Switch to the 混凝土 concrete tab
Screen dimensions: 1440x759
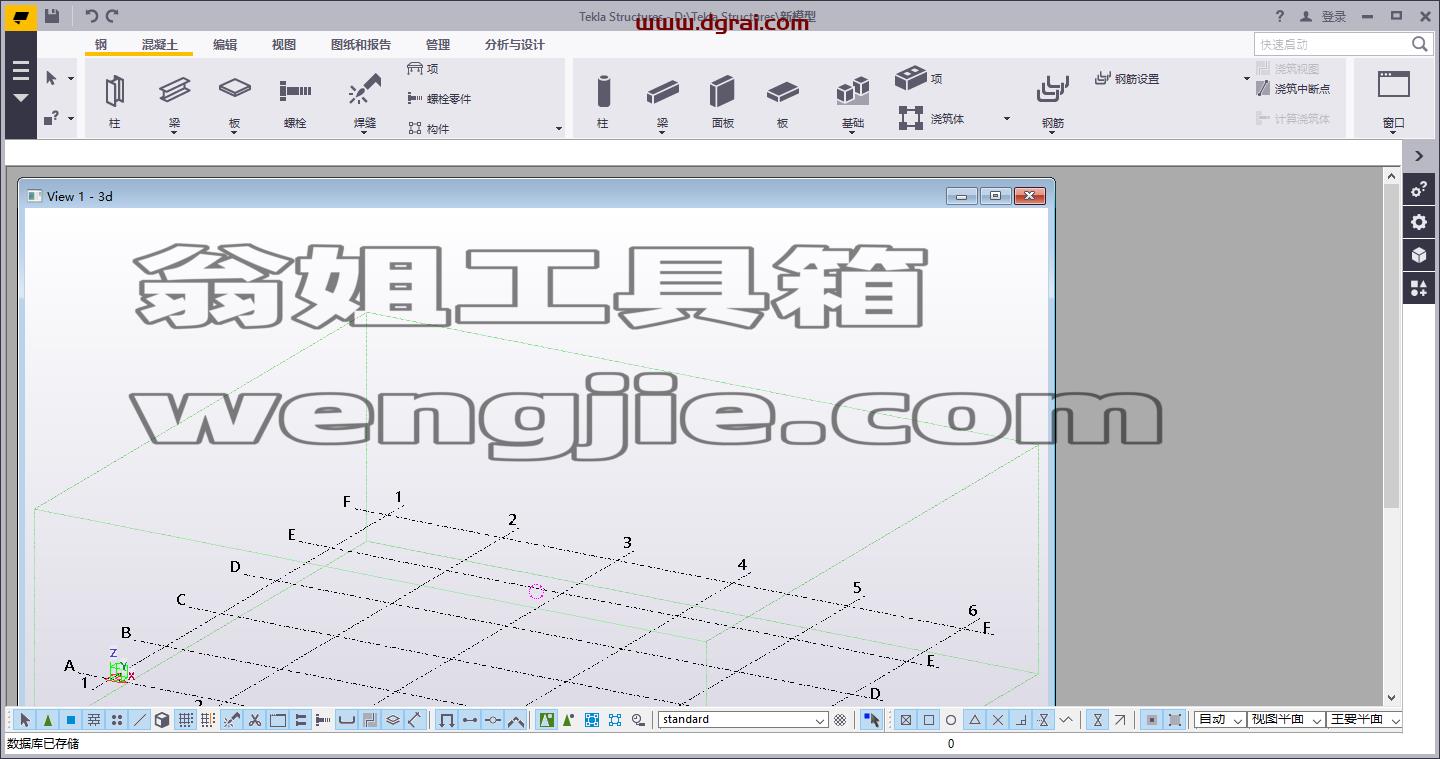160,45
